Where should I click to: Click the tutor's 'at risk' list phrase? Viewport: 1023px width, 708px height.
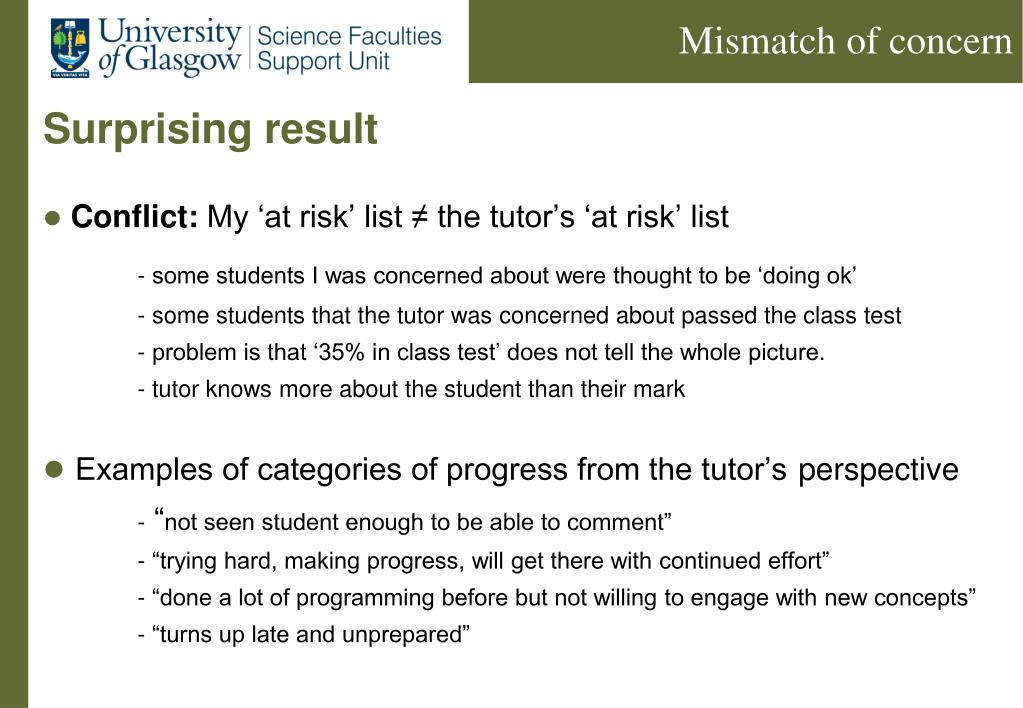(583, 217)
